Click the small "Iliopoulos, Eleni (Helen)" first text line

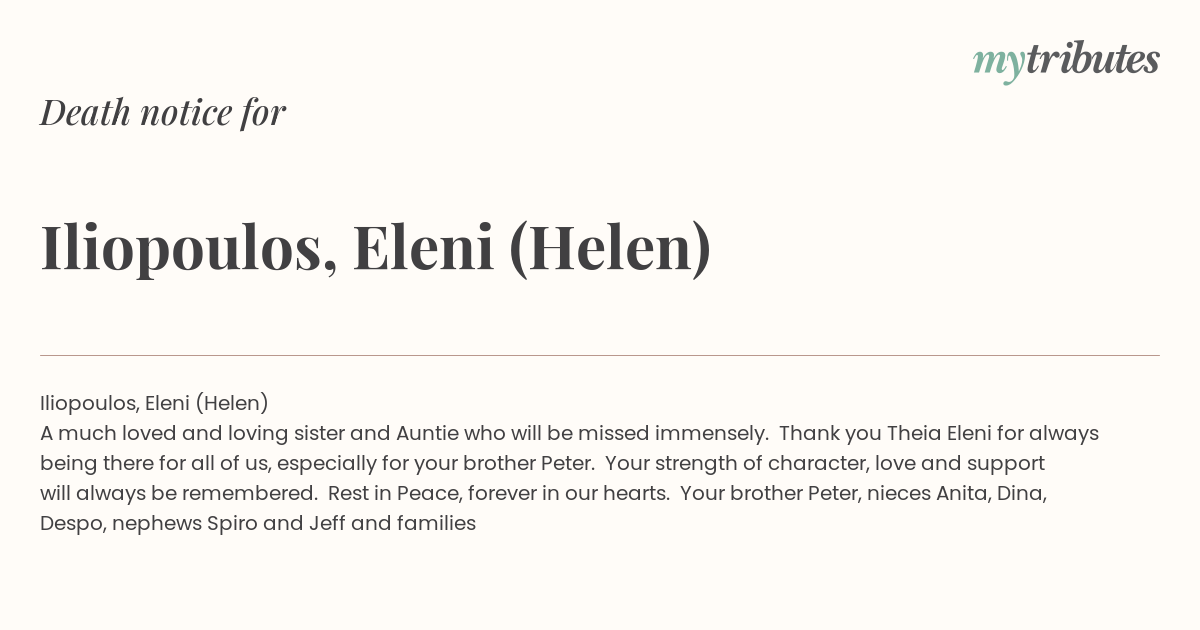tap(155, 403)
